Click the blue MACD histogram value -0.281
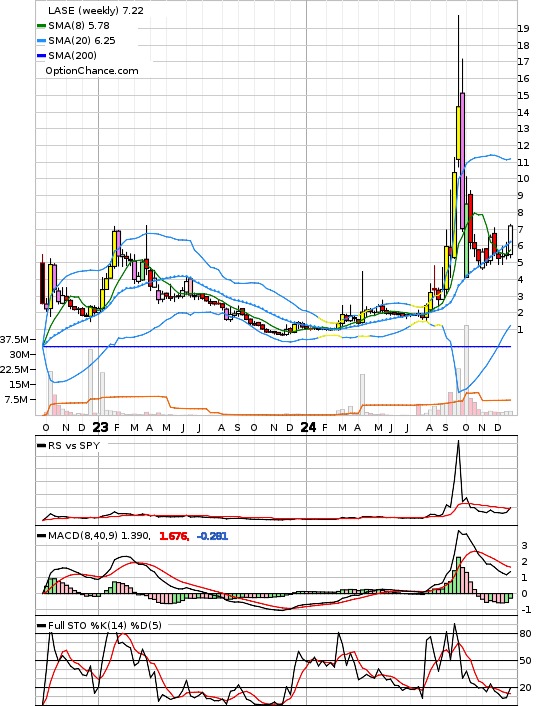The height and width of the screenshot is (706, 558). pos(213,536)
